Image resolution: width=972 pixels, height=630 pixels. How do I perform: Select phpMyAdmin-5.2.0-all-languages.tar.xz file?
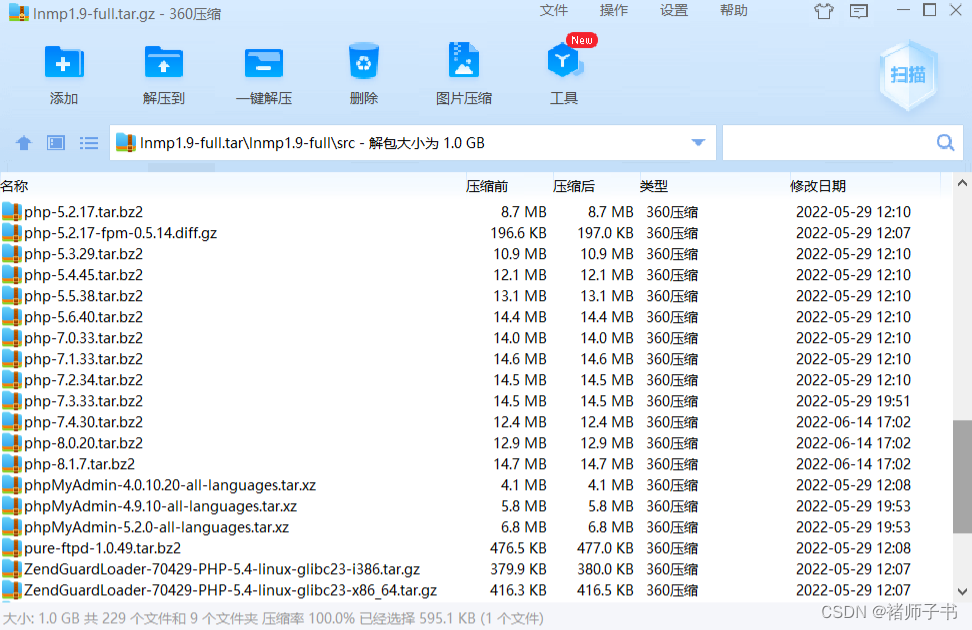pos(156,527)
